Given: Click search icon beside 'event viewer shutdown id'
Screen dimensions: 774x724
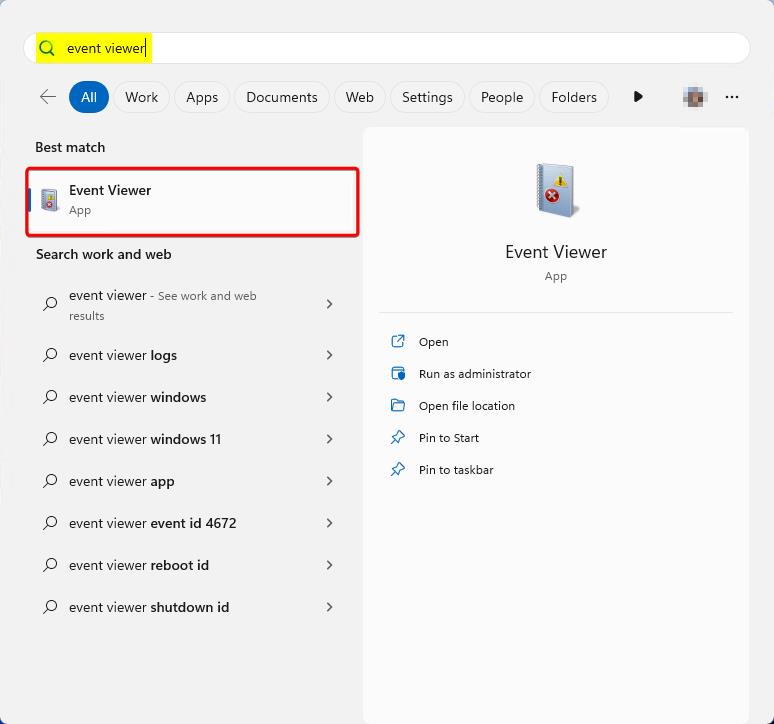Looking at the screenshot, I should click(50, 607).
